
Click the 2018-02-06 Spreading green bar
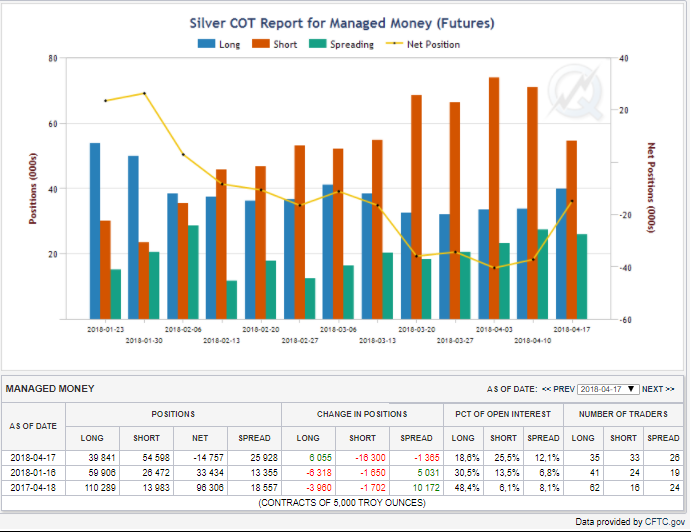(x=193, y=272)
